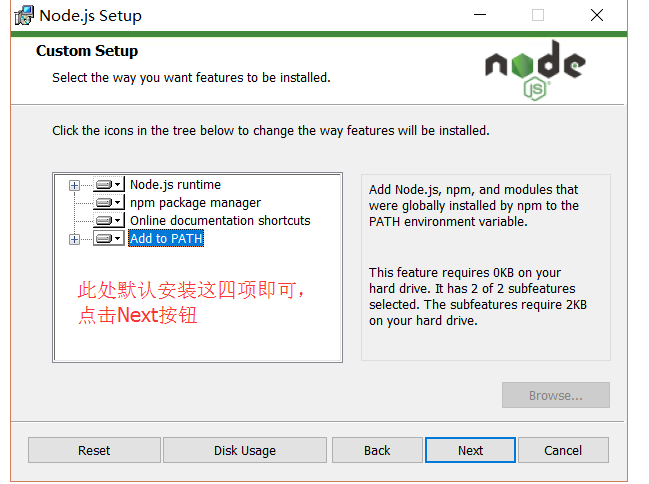Cancel the Node.js installation
The image size is (649, 484).
coord(563,450)
